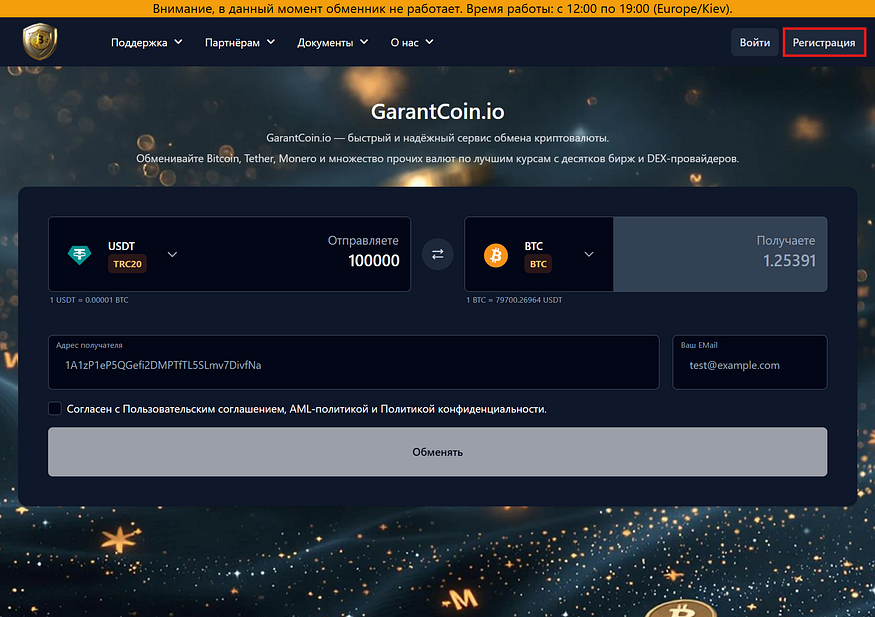Open the Поддержка menu
Viewport: 875px width, 617px height.
point(146,42)
